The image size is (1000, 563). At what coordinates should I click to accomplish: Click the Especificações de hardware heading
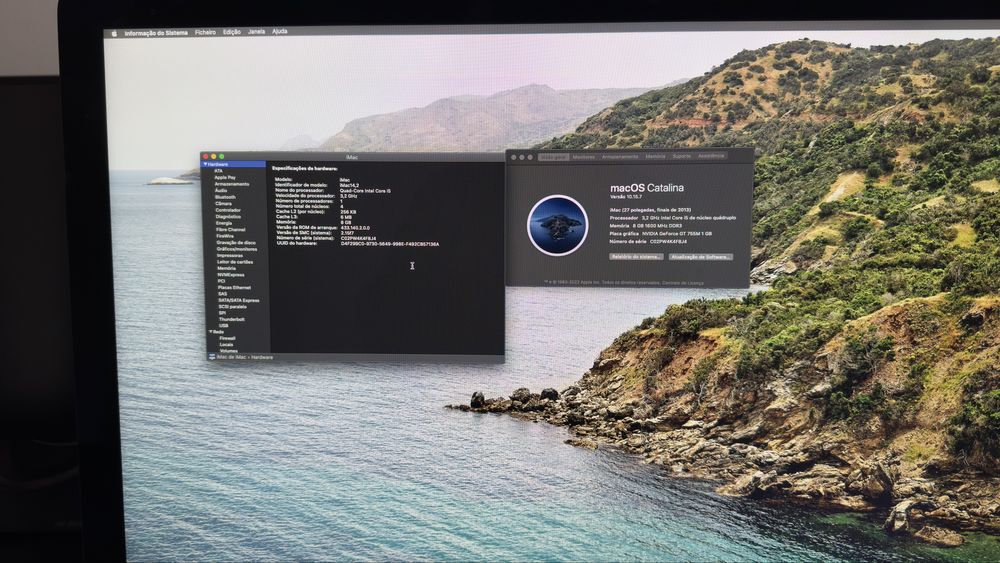305,169
